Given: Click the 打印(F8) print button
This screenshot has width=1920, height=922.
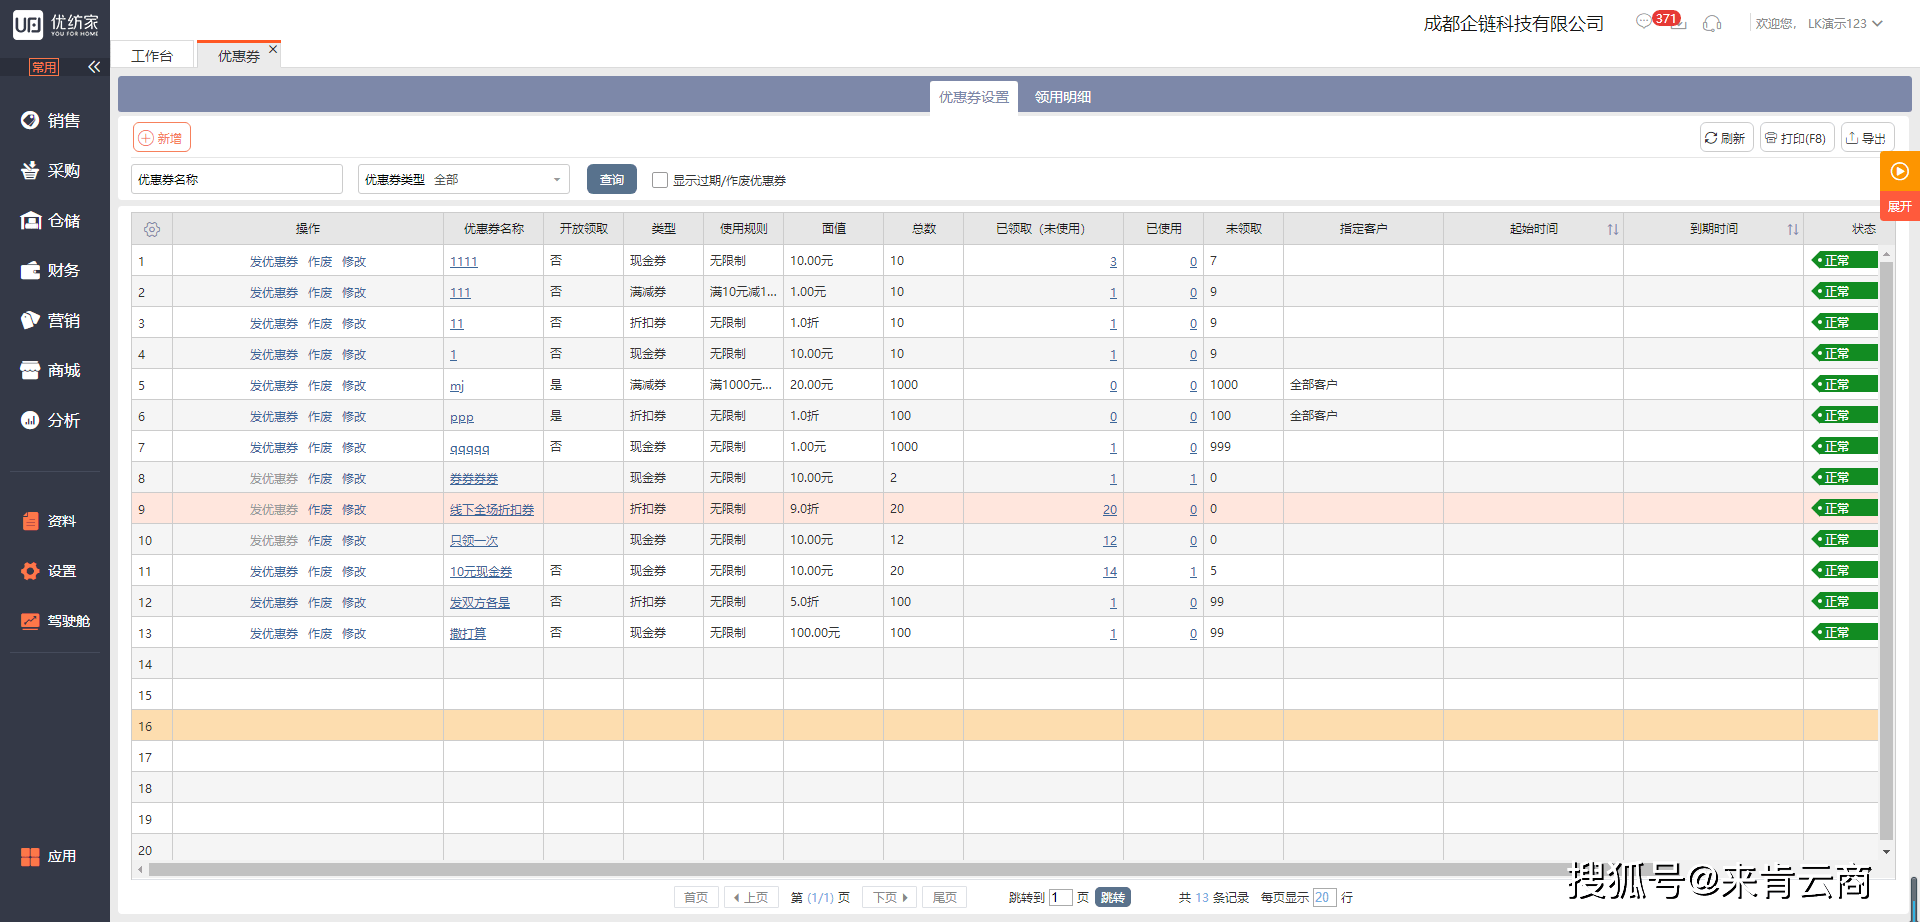Looking at the screenshot, I should click(x=1796, y=138).
